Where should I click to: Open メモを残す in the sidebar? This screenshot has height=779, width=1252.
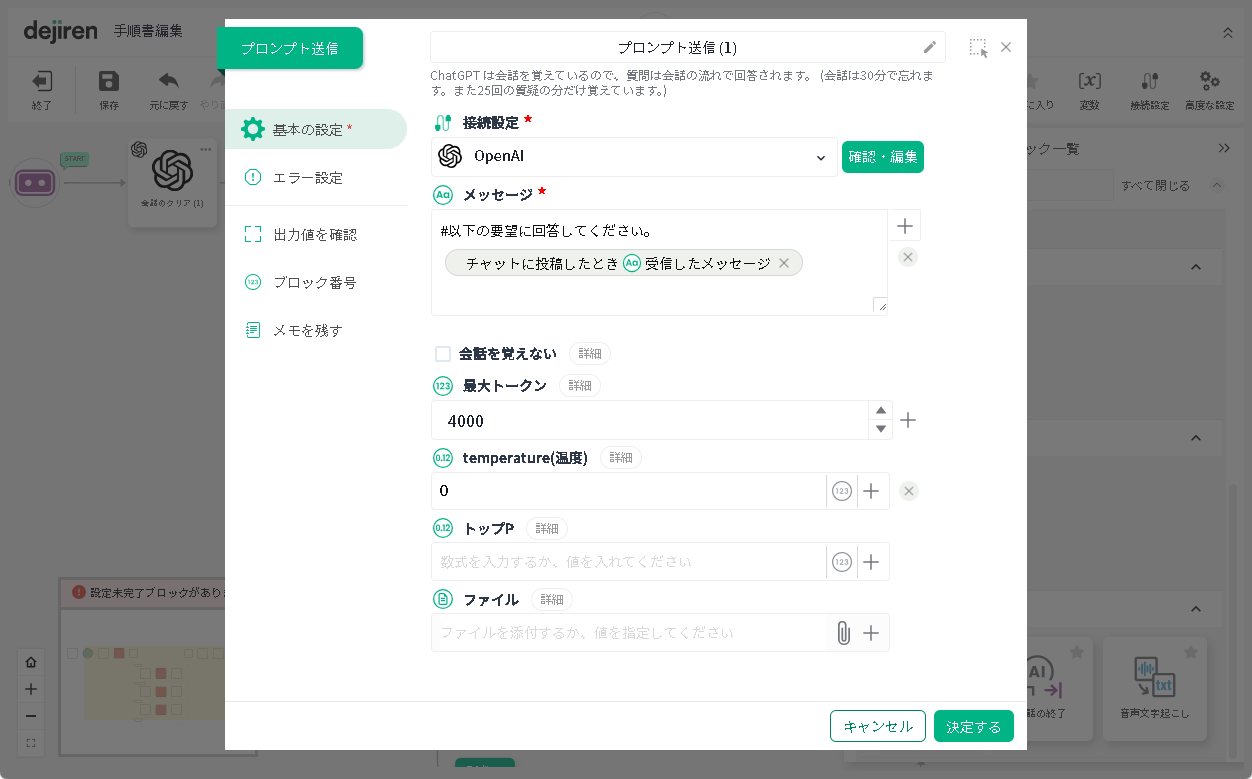[x=308, y=331]
